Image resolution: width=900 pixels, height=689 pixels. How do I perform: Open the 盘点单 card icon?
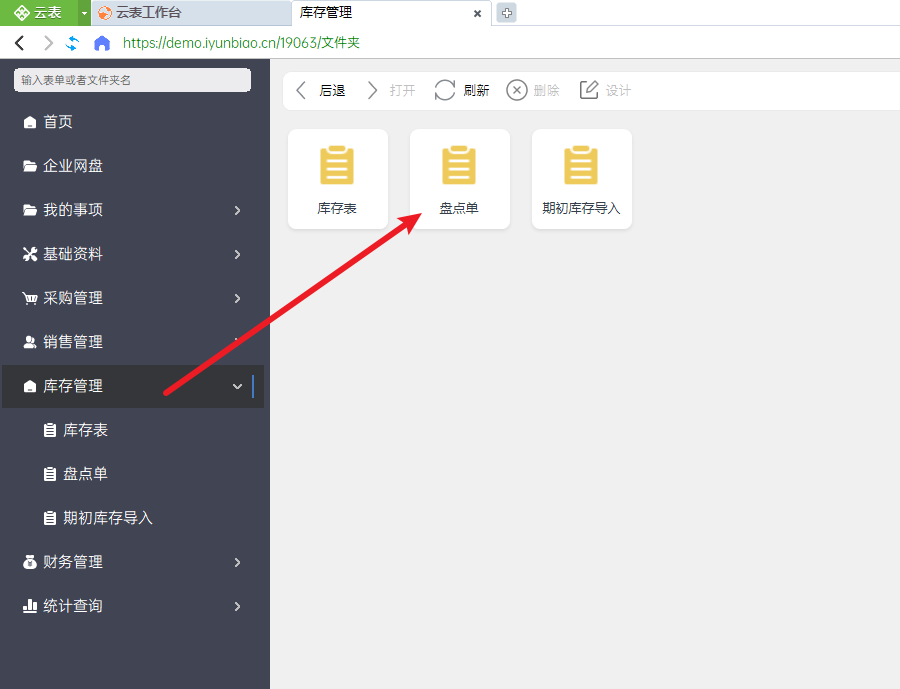point(459,165)
